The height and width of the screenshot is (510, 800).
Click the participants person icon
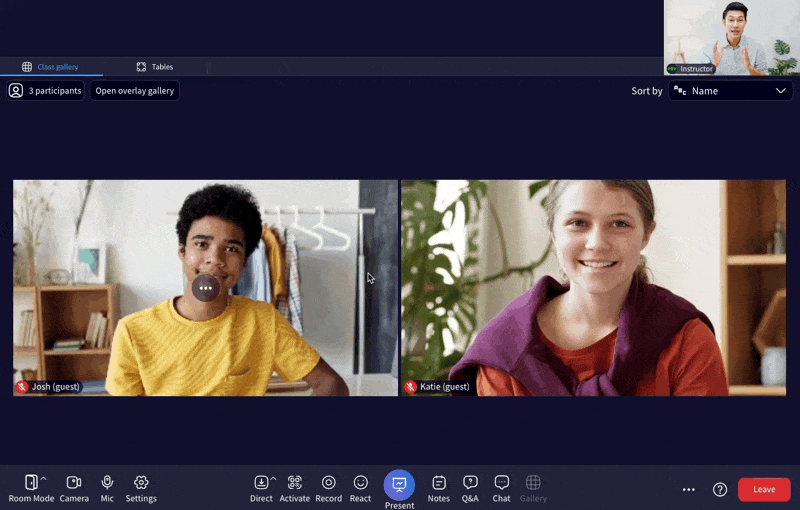[16, 91]
